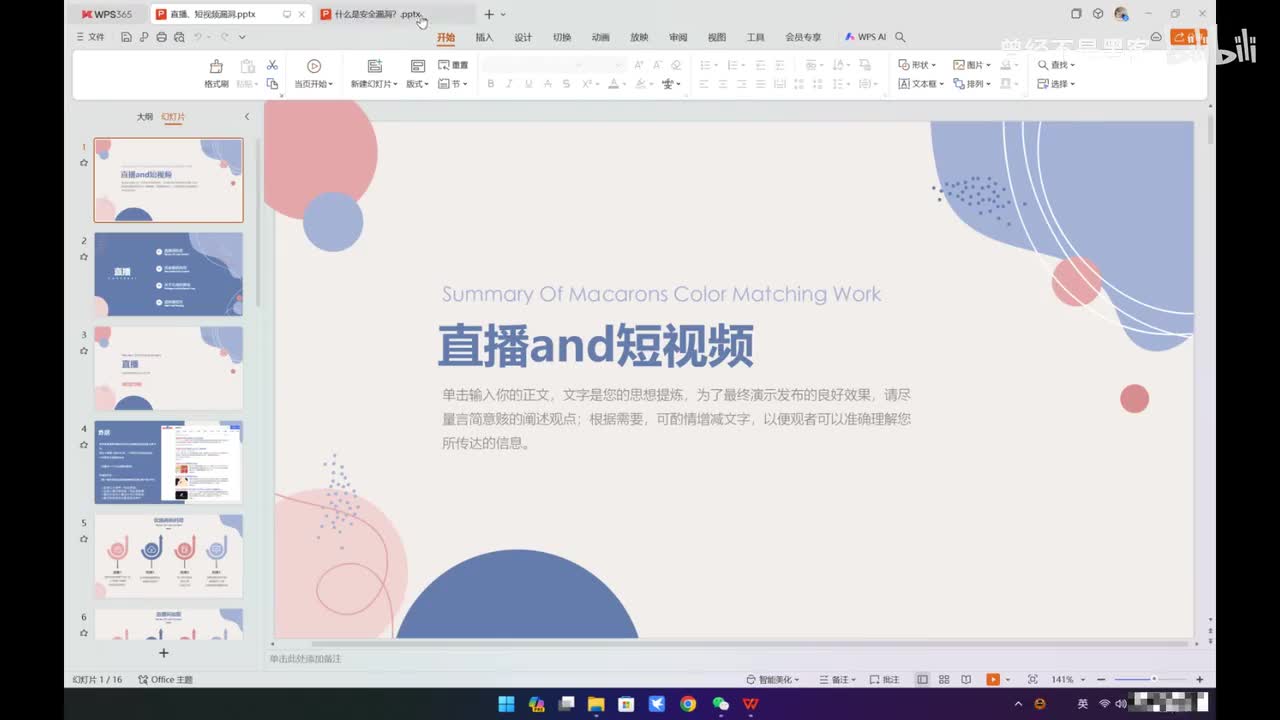Open the Smart Beautify (智能美化) dropdown
Image resolution: width=1280 pixels, height=720 pixels.
(773, 679)
